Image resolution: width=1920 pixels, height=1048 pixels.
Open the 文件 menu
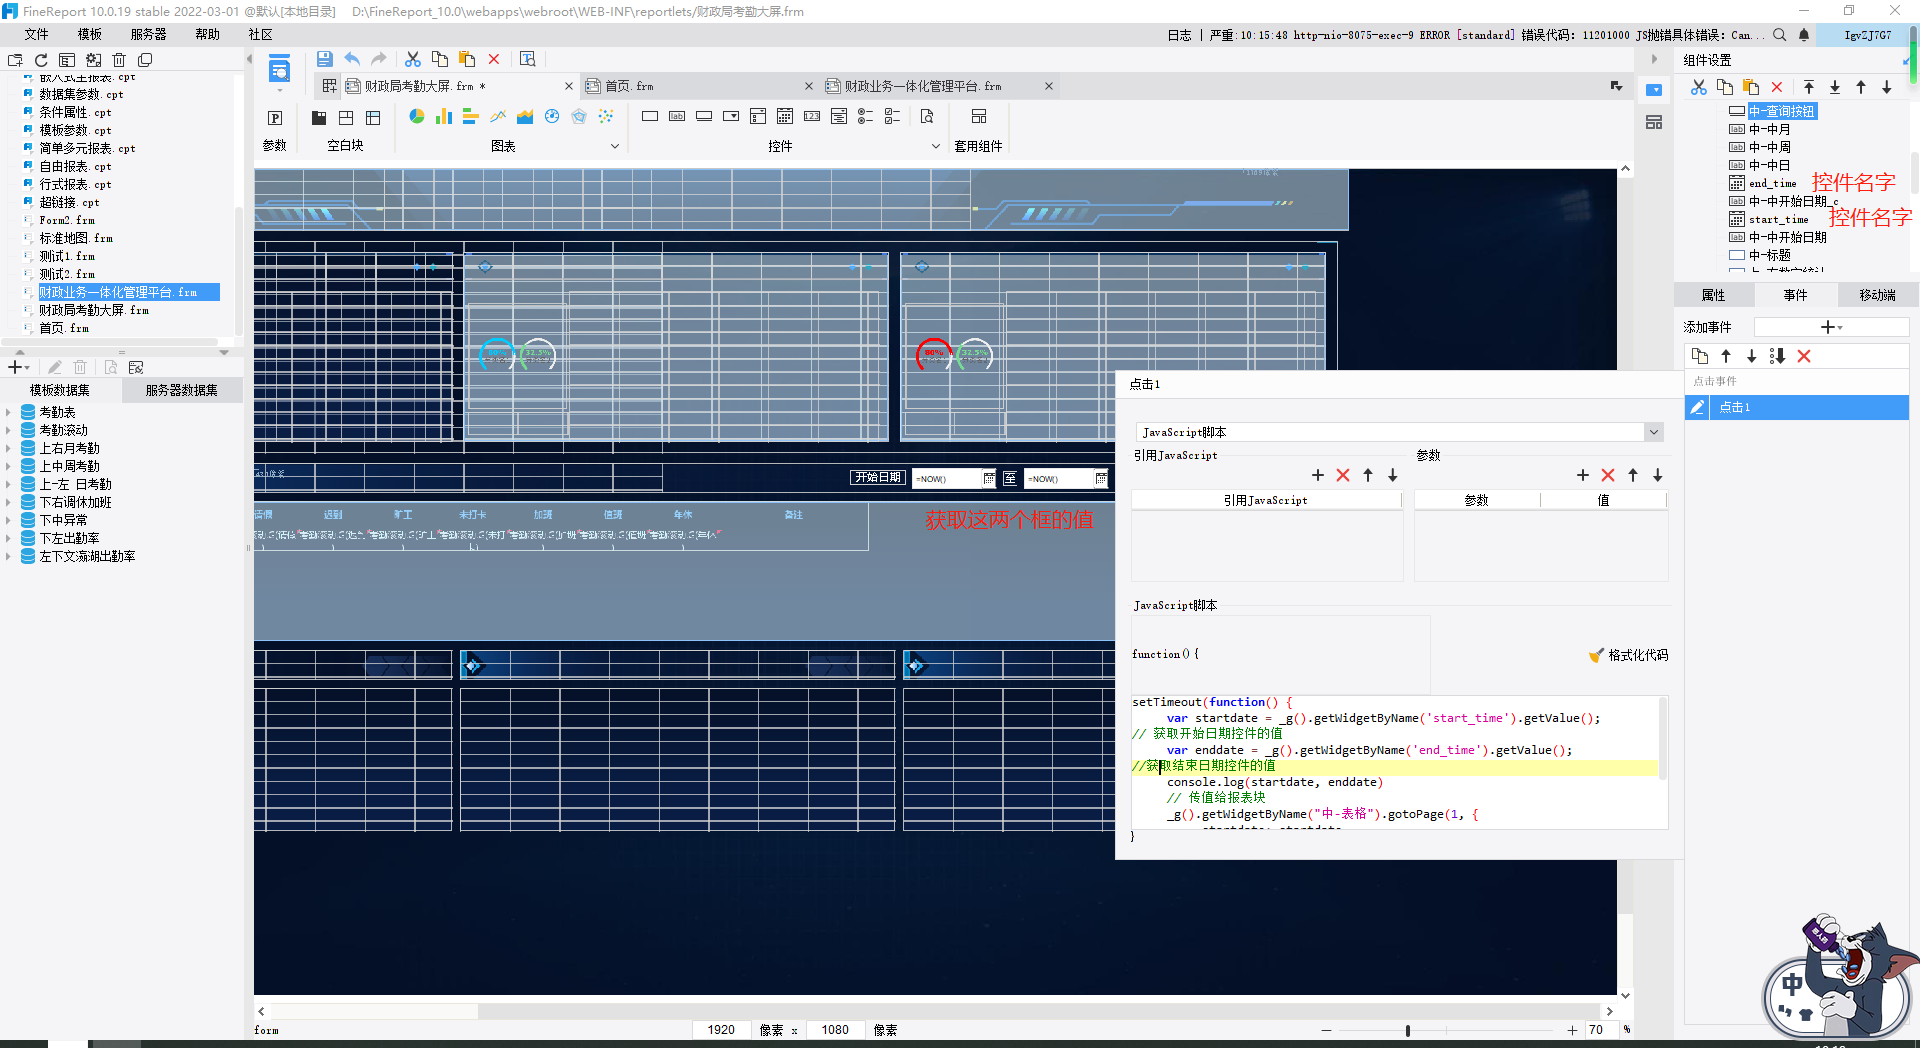[37, 34]
